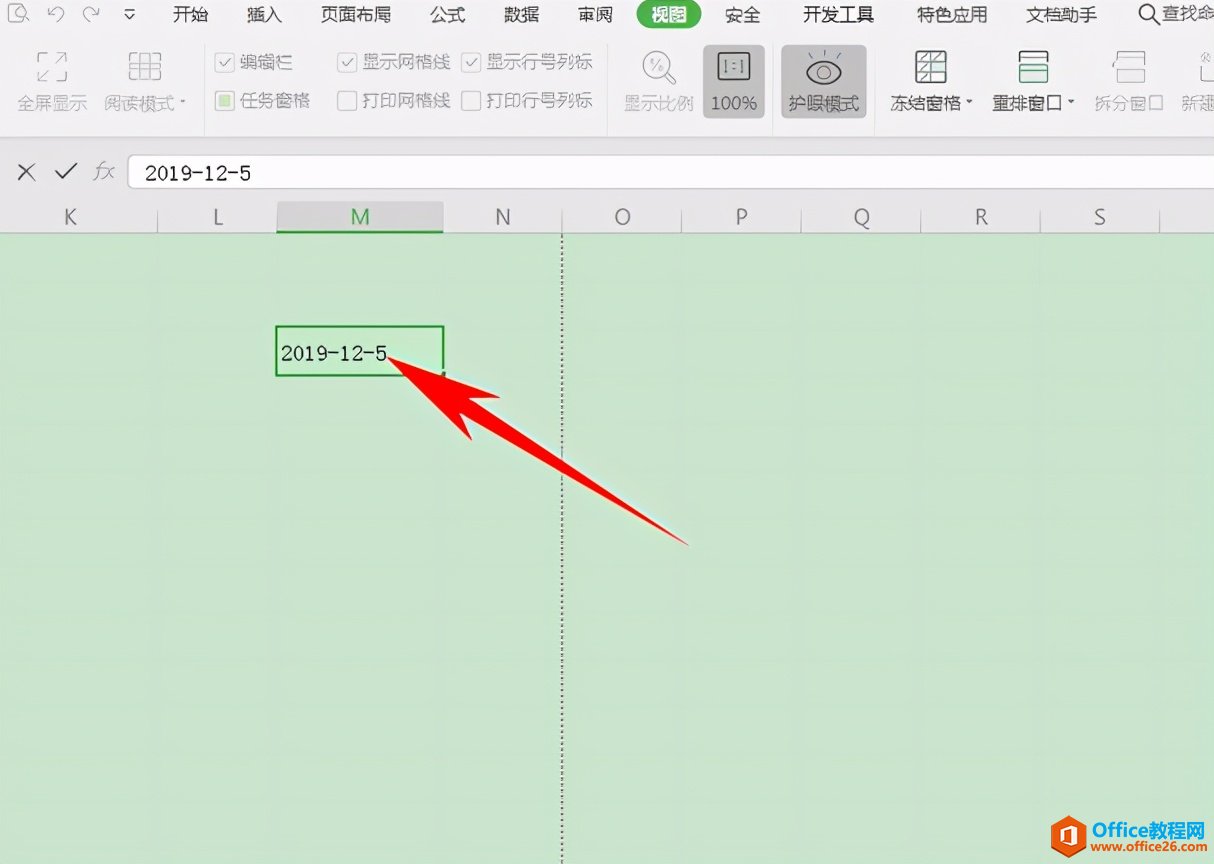Switch to the 安全 tab
The width and height of the screenshot is (1214, 864).
click(742, 15)
